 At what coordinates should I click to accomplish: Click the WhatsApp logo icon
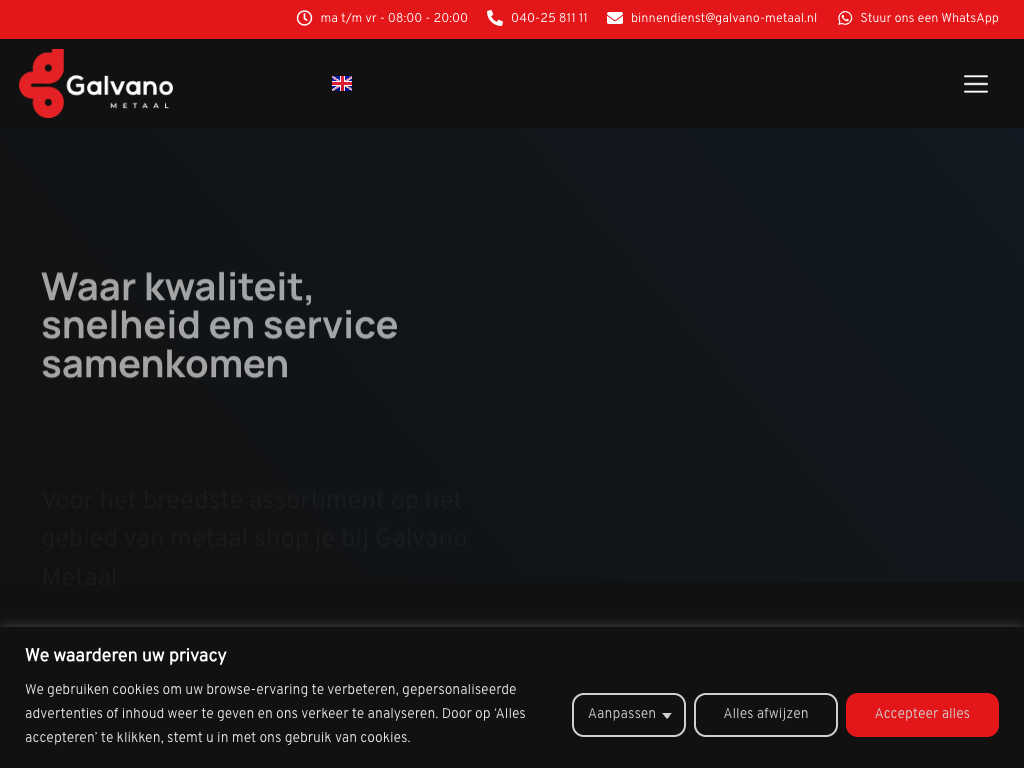[845, 18]
